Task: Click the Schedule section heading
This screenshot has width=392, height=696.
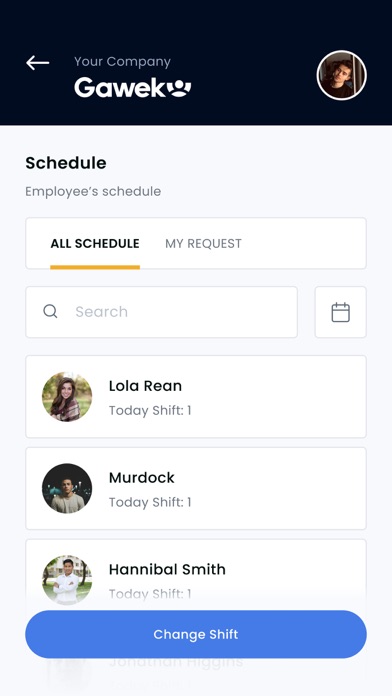Action: tap(66, 163)
